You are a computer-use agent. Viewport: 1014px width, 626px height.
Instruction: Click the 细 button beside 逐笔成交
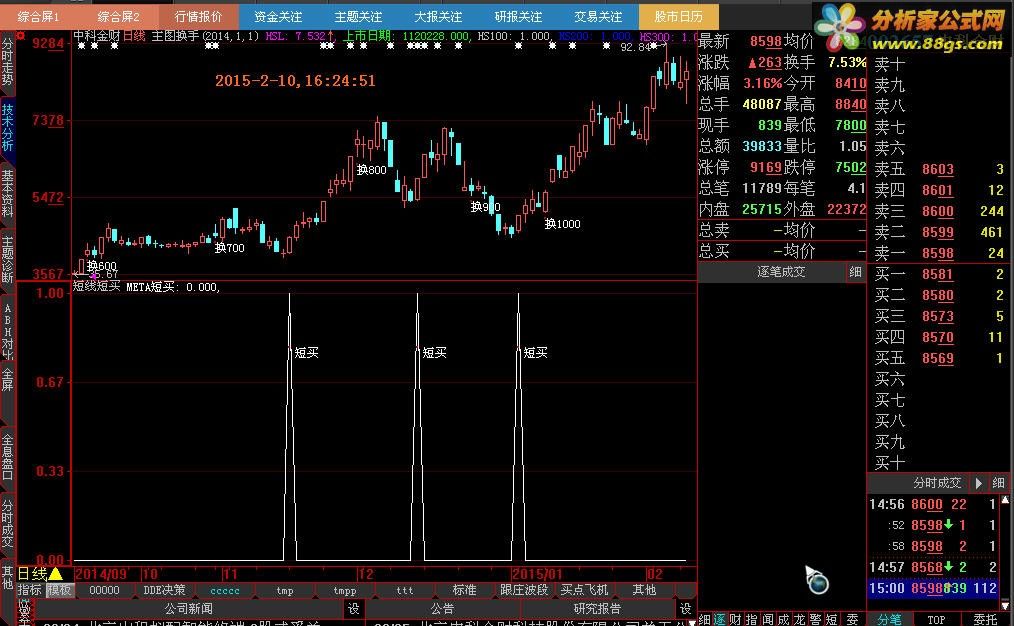tap(856, 272)
